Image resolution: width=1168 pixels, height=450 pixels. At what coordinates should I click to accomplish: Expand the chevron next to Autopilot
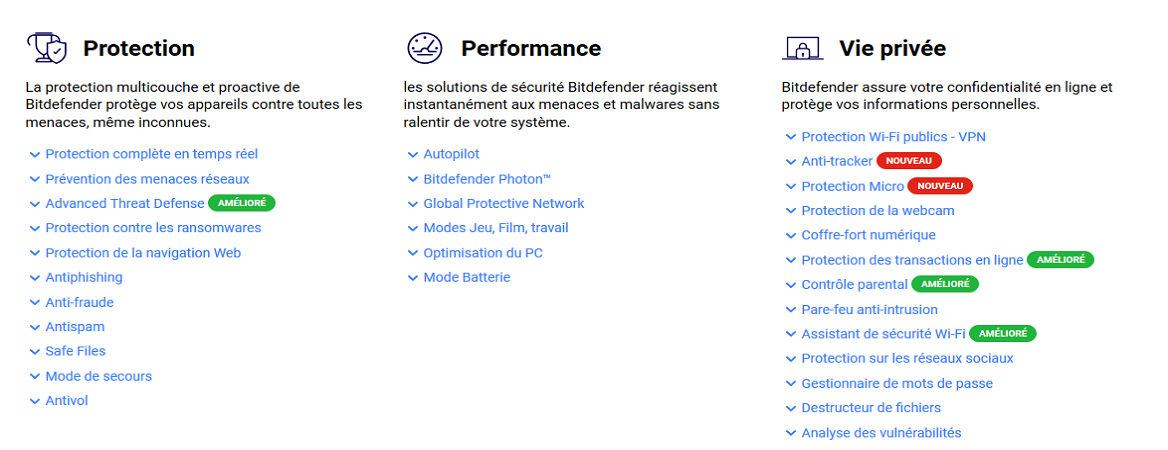(x=413, y=155)
